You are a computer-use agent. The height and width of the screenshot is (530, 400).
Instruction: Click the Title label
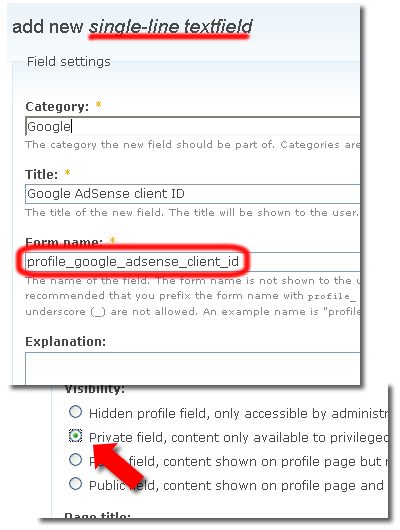tap(42, 175)
